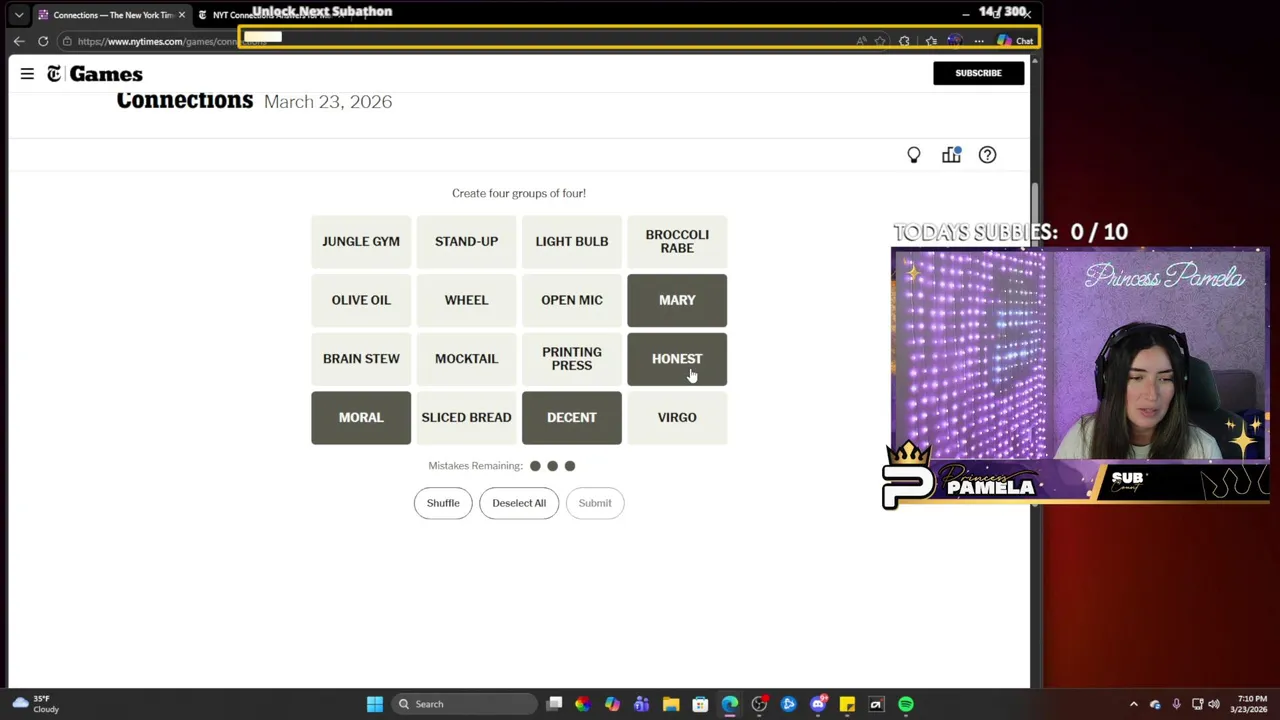Deselect the MARY tile
The height and width of the screenshot is (720, 1280).
point(677,300)
